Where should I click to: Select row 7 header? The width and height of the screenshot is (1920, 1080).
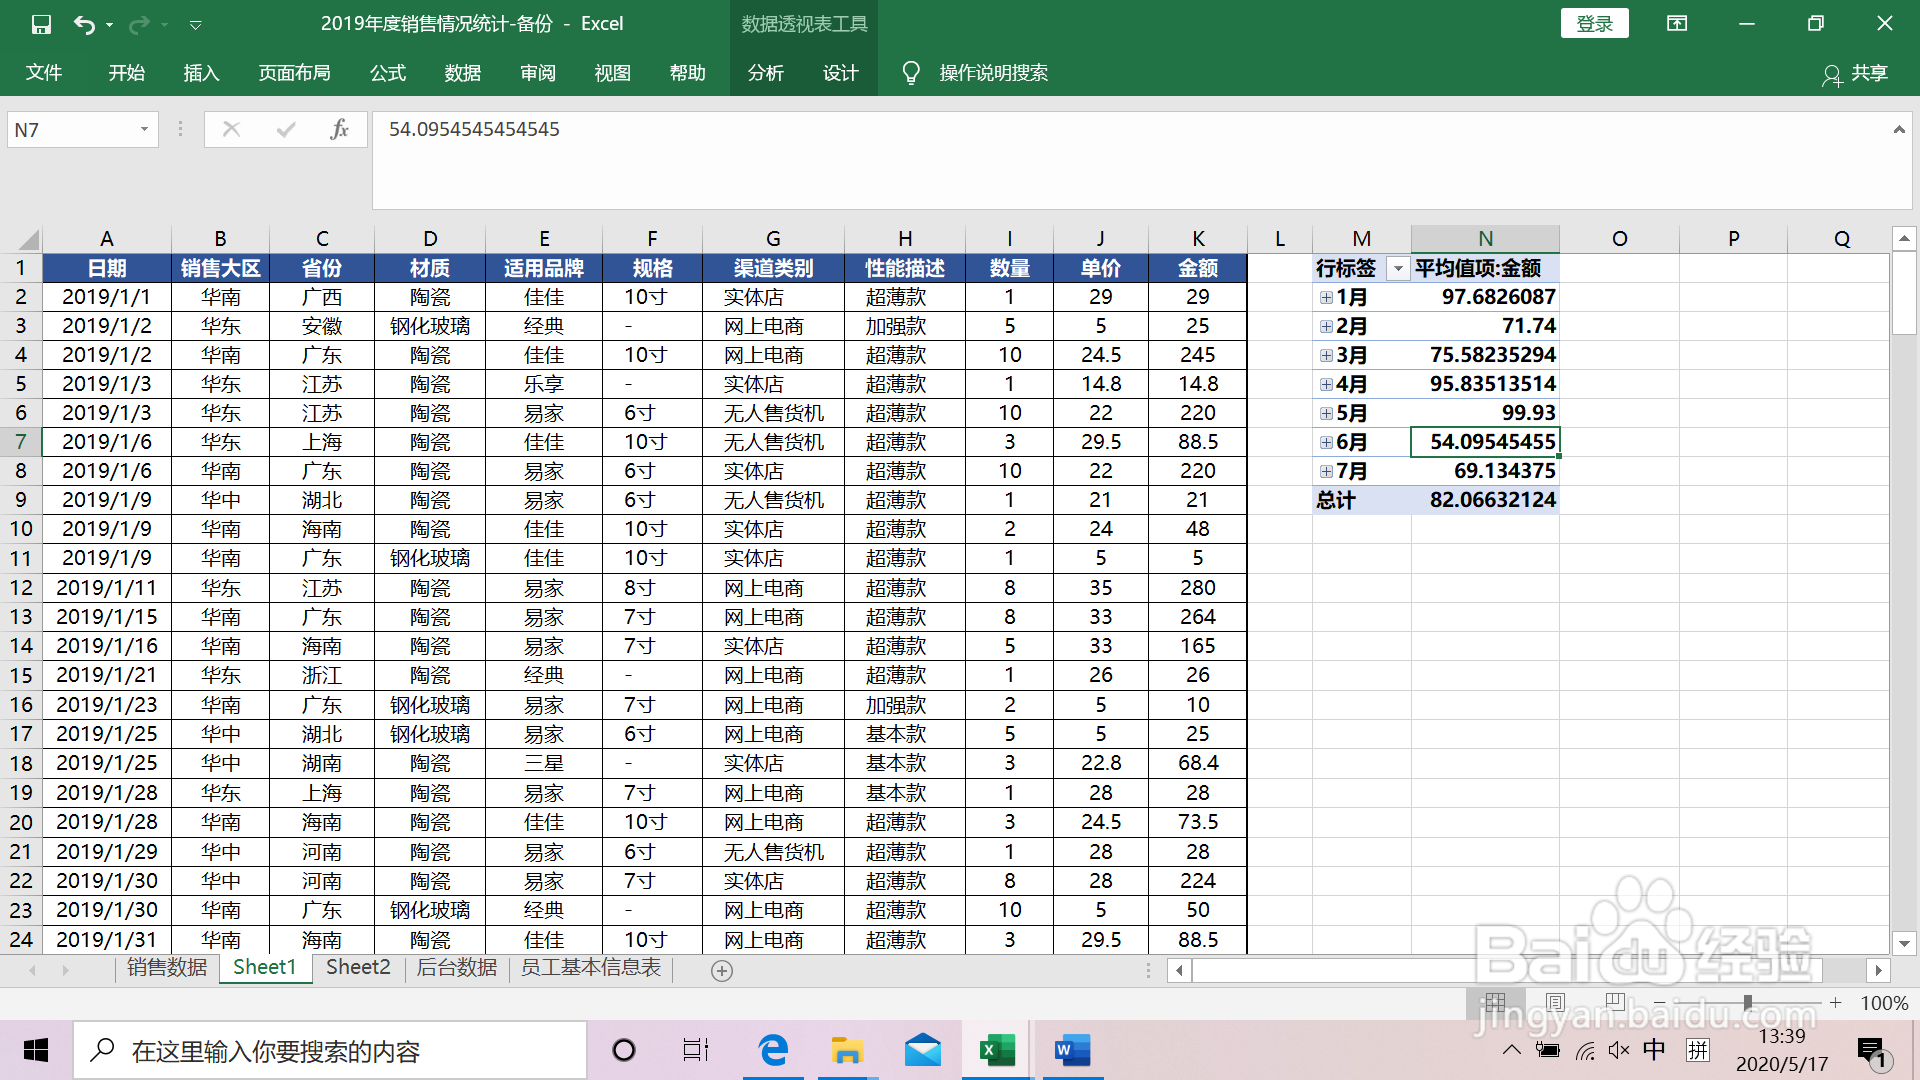[20, 442]
